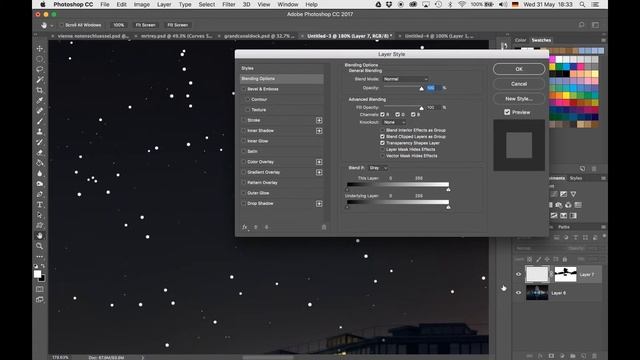Click the Fit Screen button

[145, 25]
